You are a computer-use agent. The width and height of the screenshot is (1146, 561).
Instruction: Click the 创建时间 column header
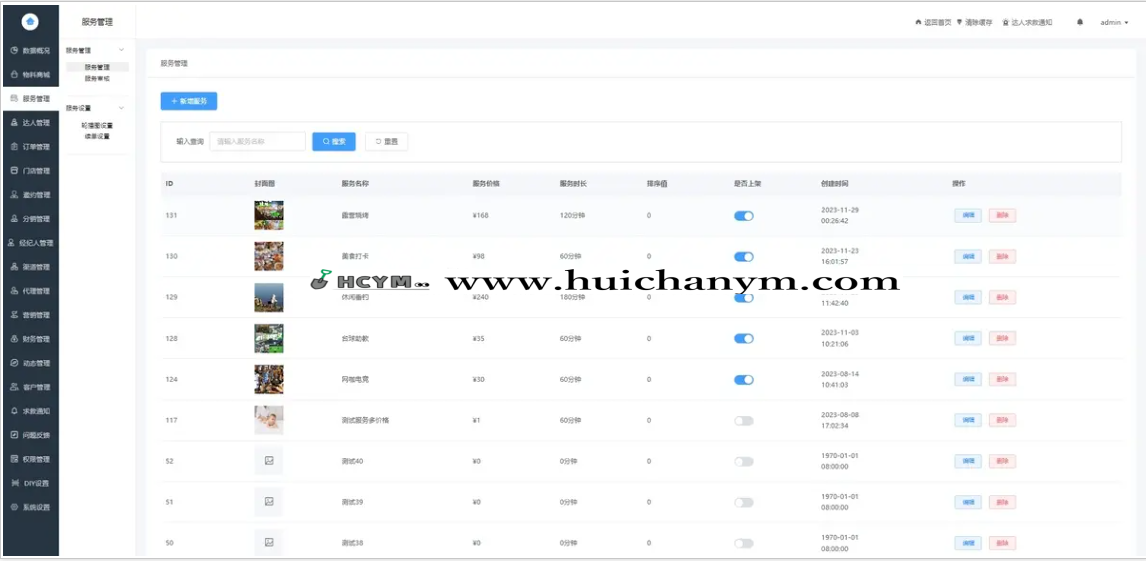[x=835, y=183]
